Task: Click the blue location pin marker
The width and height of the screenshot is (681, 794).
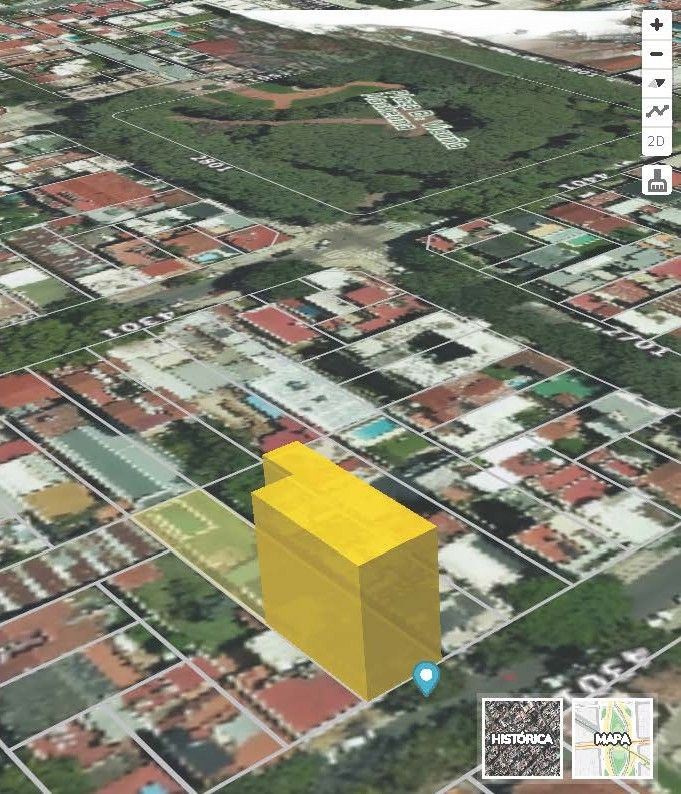Action: 426,677
